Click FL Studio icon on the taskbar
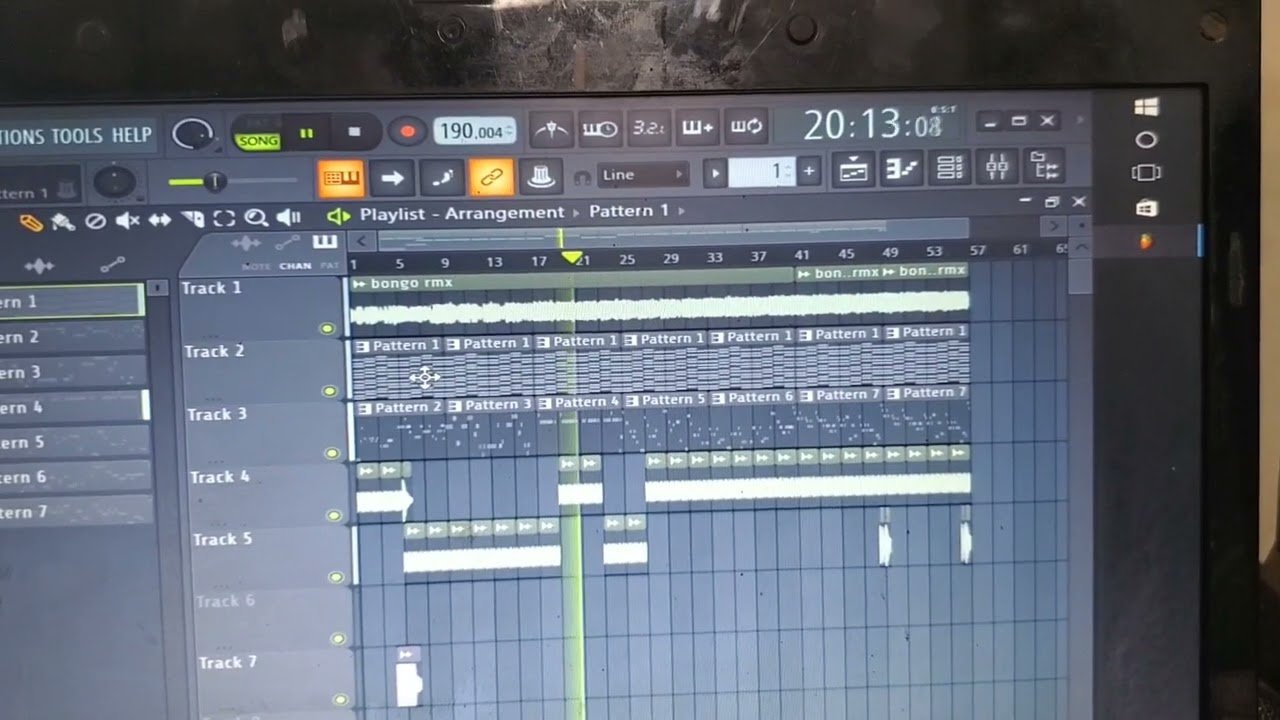Image resolution: width=1280 pixels, height=720 pixels. pos(1146,241)
